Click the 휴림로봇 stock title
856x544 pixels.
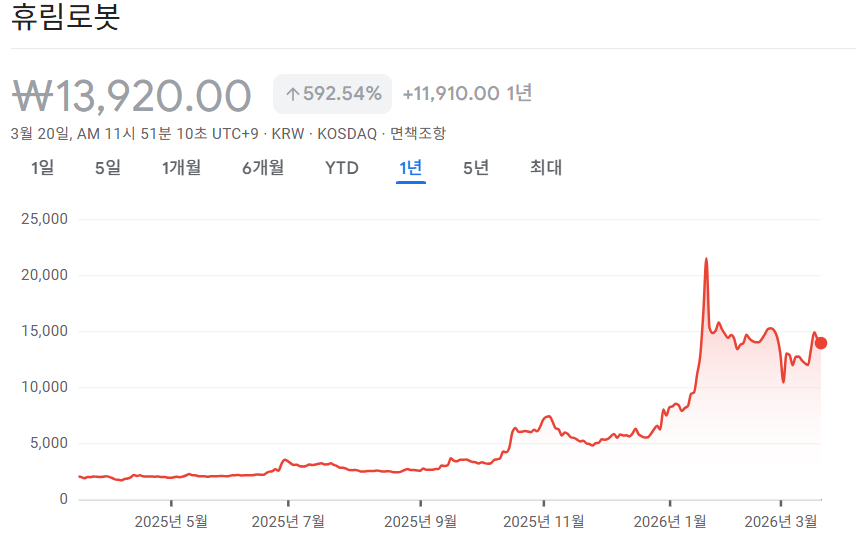coord(66,16)
